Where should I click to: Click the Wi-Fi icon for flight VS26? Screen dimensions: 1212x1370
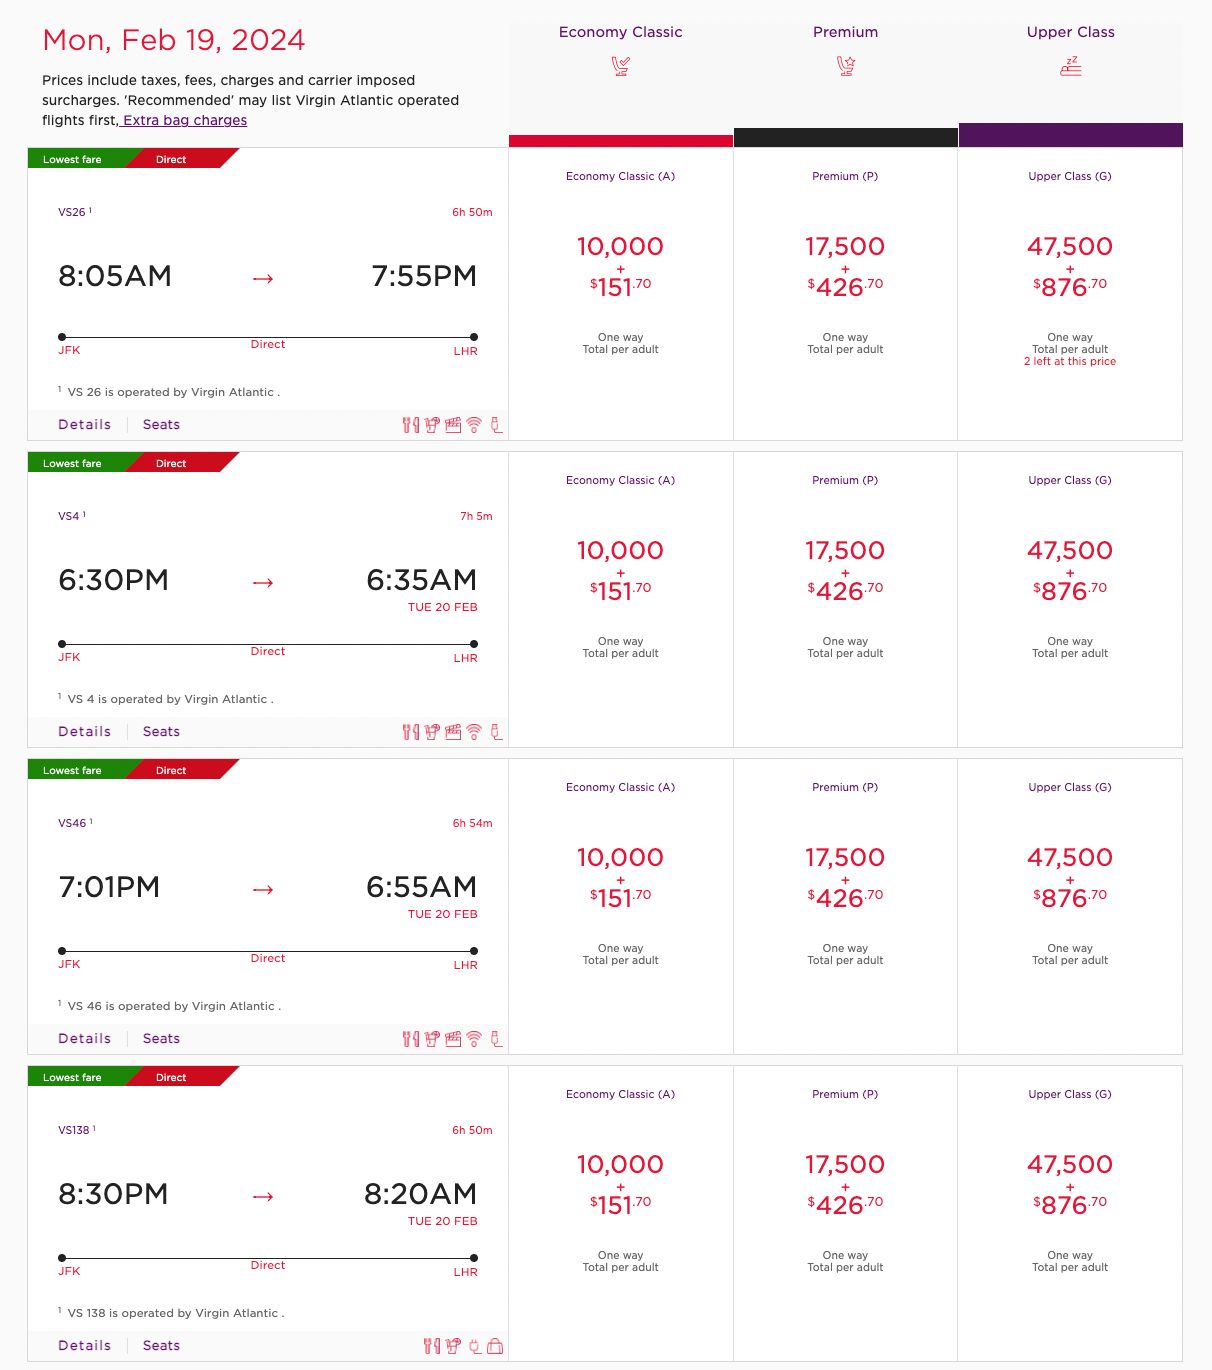point(474,425)
